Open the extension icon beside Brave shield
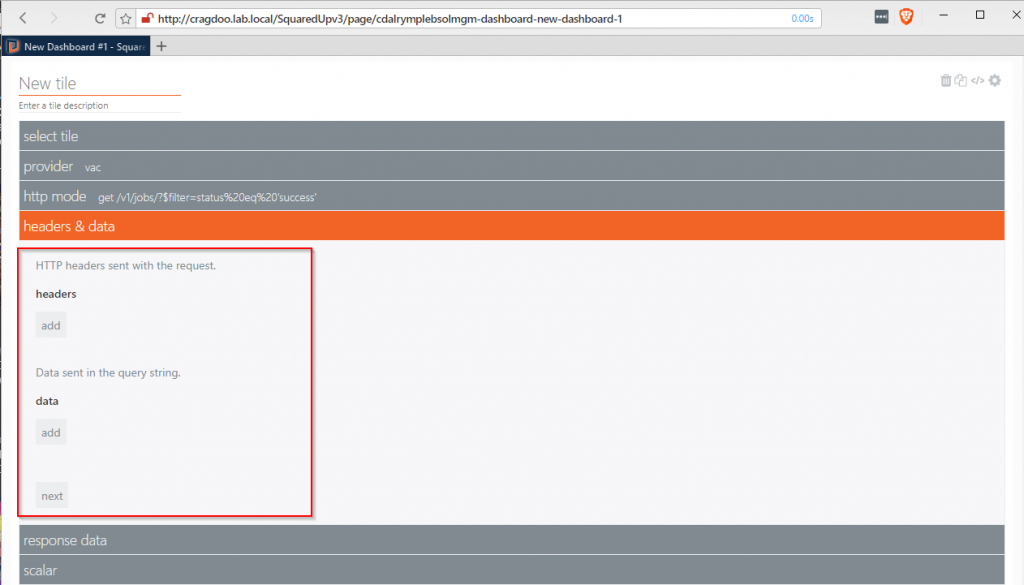Viewport: 1024px width, 585px height. tap(881, 17)
